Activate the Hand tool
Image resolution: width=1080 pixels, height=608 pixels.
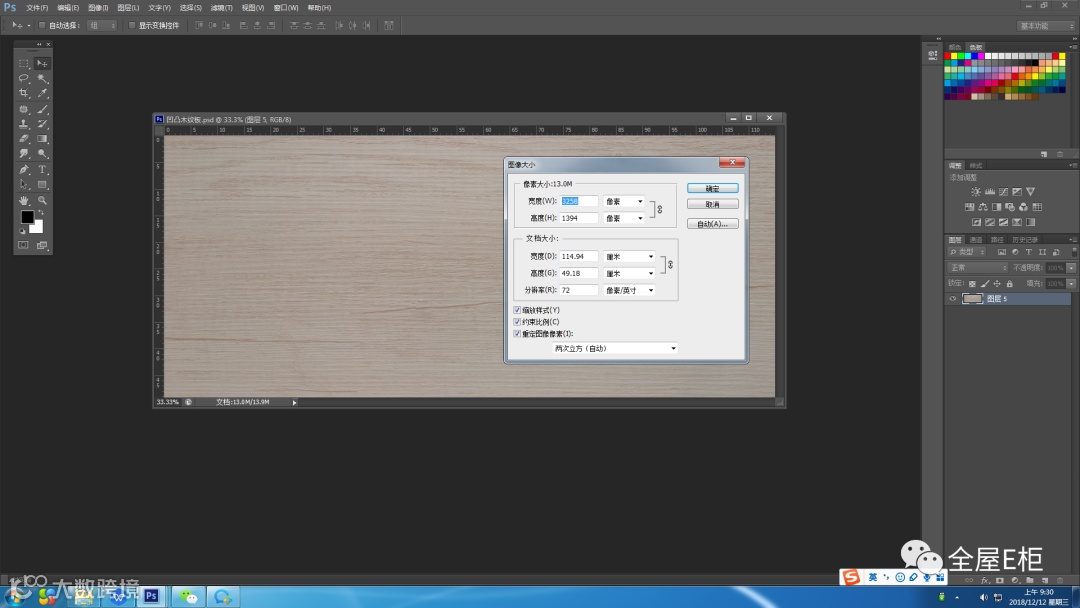[23, 201]
